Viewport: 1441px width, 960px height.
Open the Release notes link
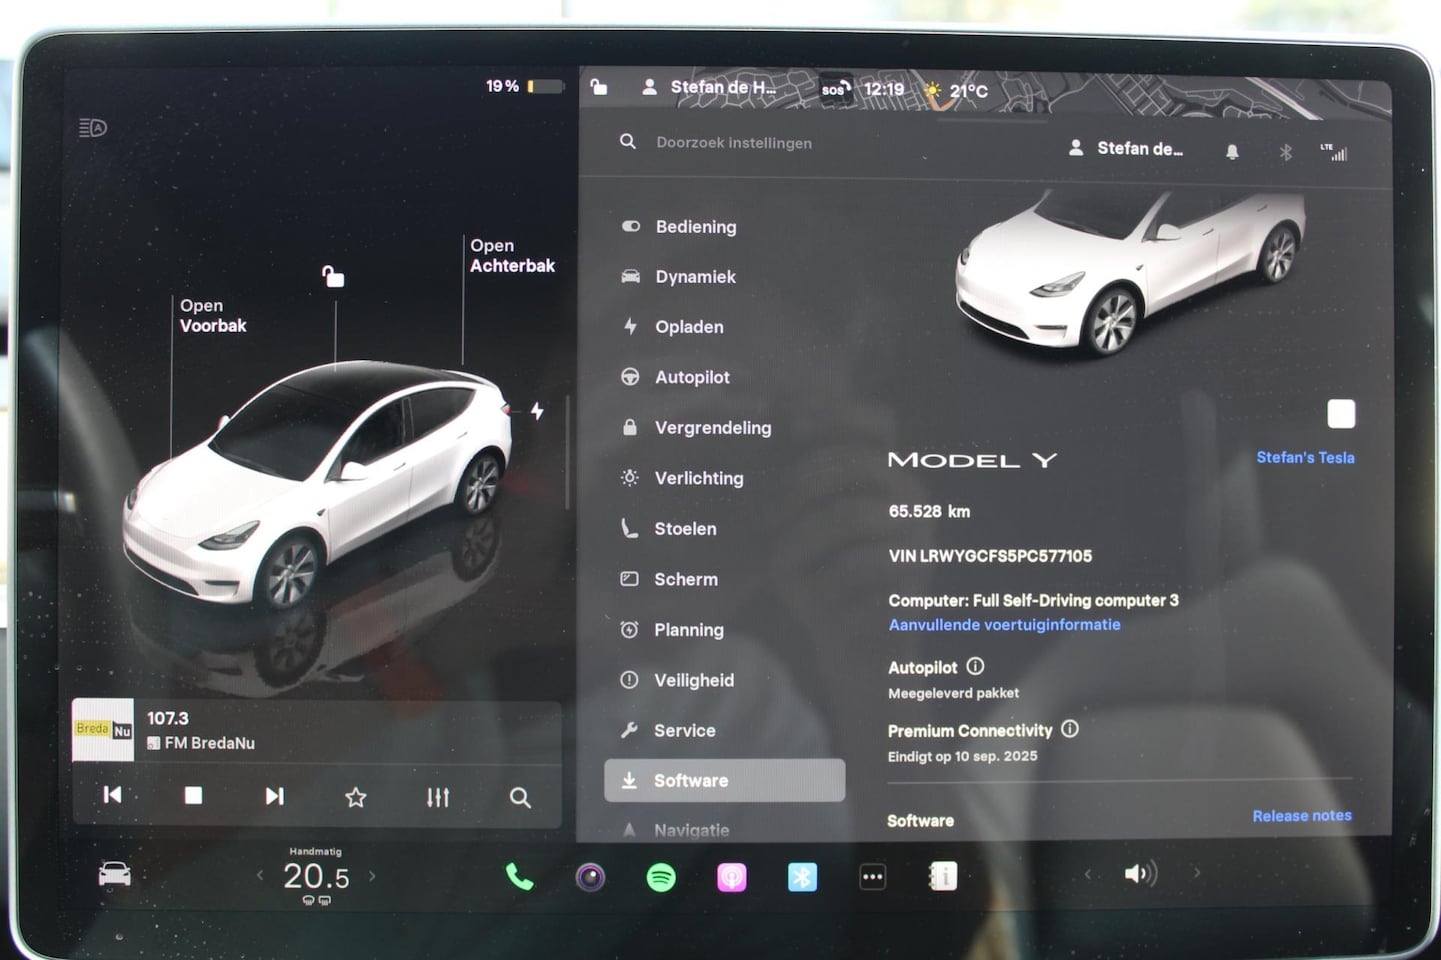(1301, 816)
